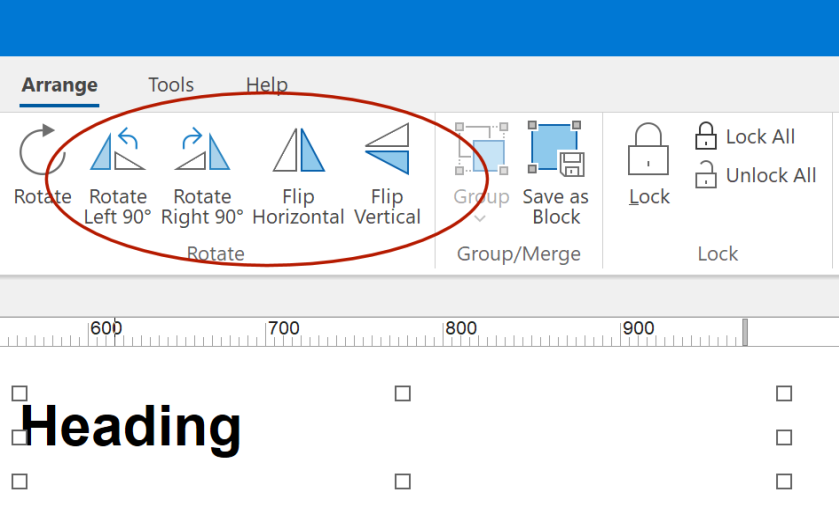The width and height of the screenshot is (840, 507).
Task: Click Lock All padlock button
Action: pyautogui.click(x=745, y=136)
